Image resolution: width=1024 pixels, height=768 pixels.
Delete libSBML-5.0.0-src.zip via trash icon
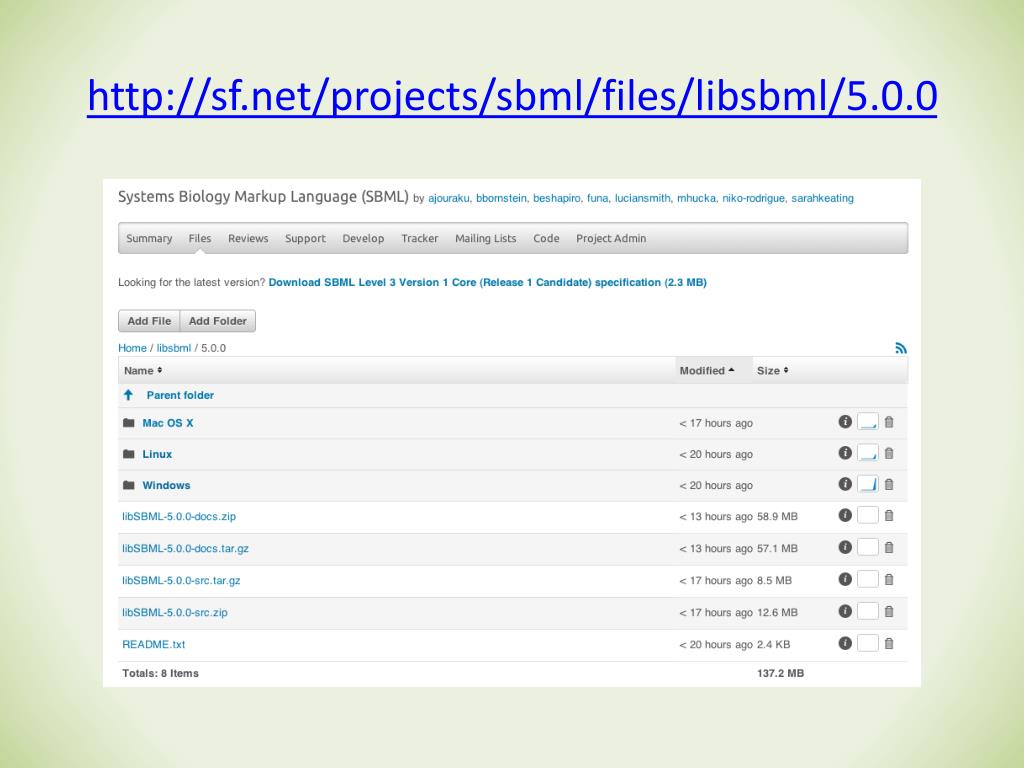889,612
